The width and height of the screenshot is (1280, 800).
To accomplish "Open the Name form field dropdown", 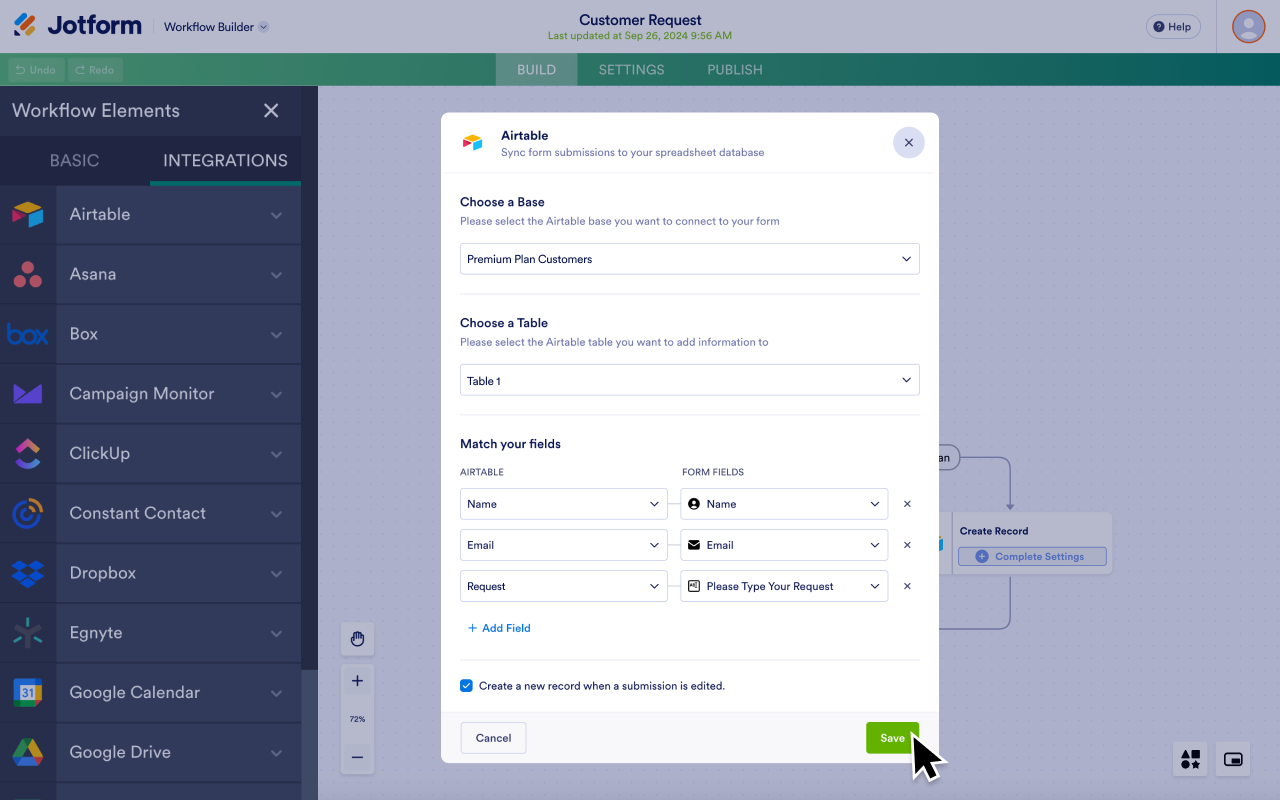I will coord(784,504).
